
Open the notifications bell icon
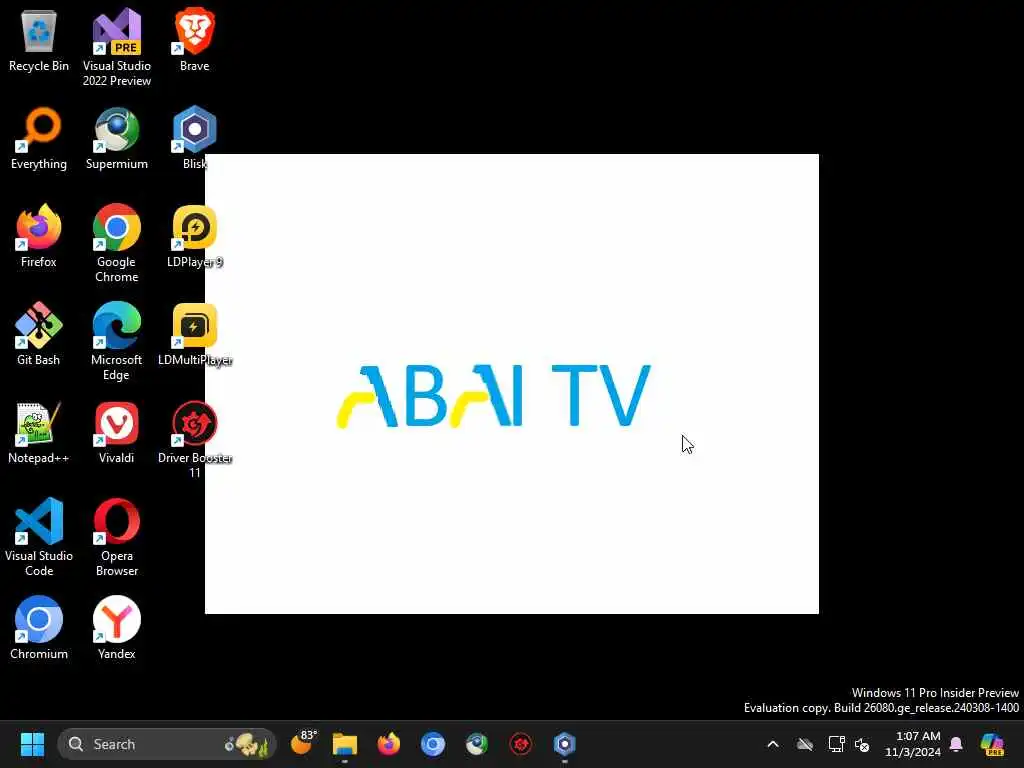[x=956, y=744]
